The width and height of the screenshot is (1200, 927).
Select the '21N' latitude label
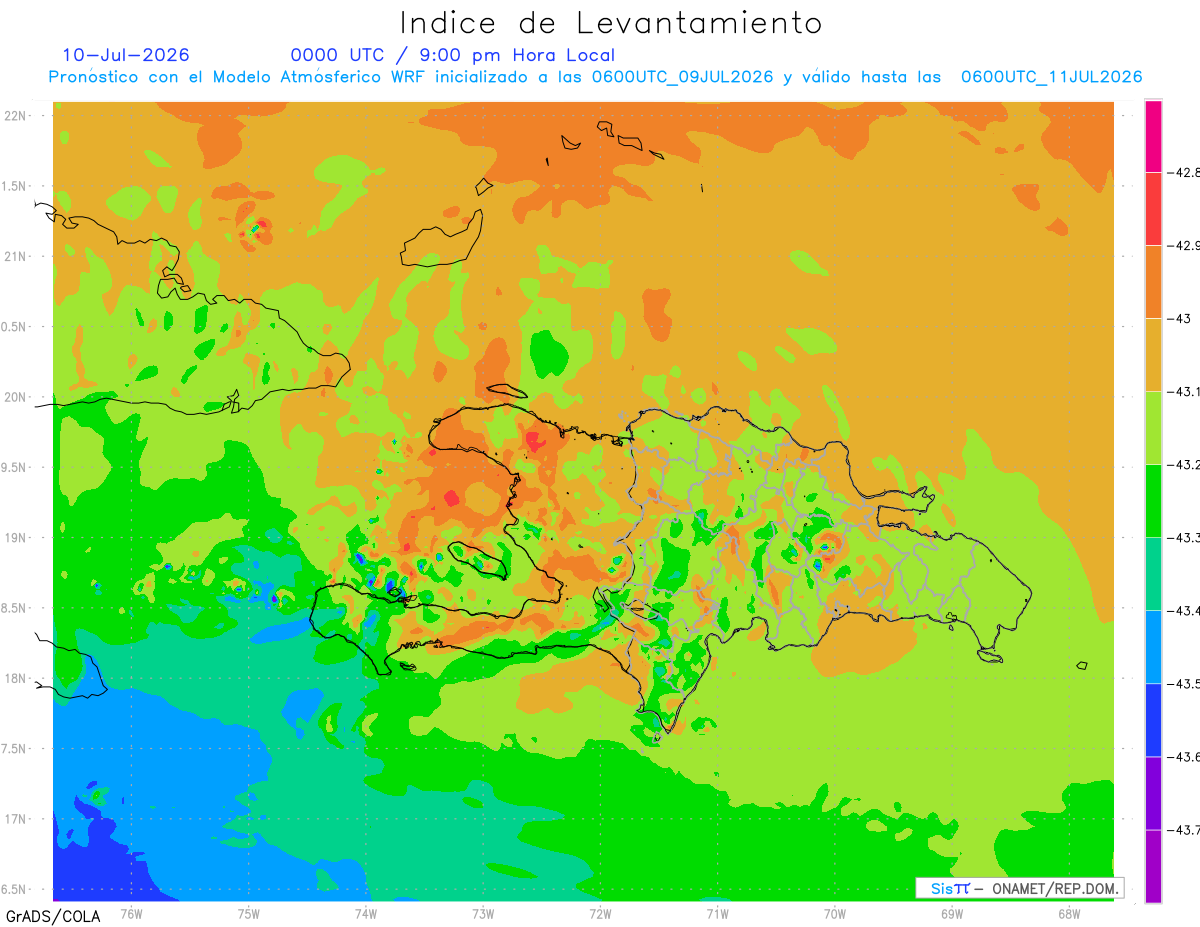[x=16, y=257]
